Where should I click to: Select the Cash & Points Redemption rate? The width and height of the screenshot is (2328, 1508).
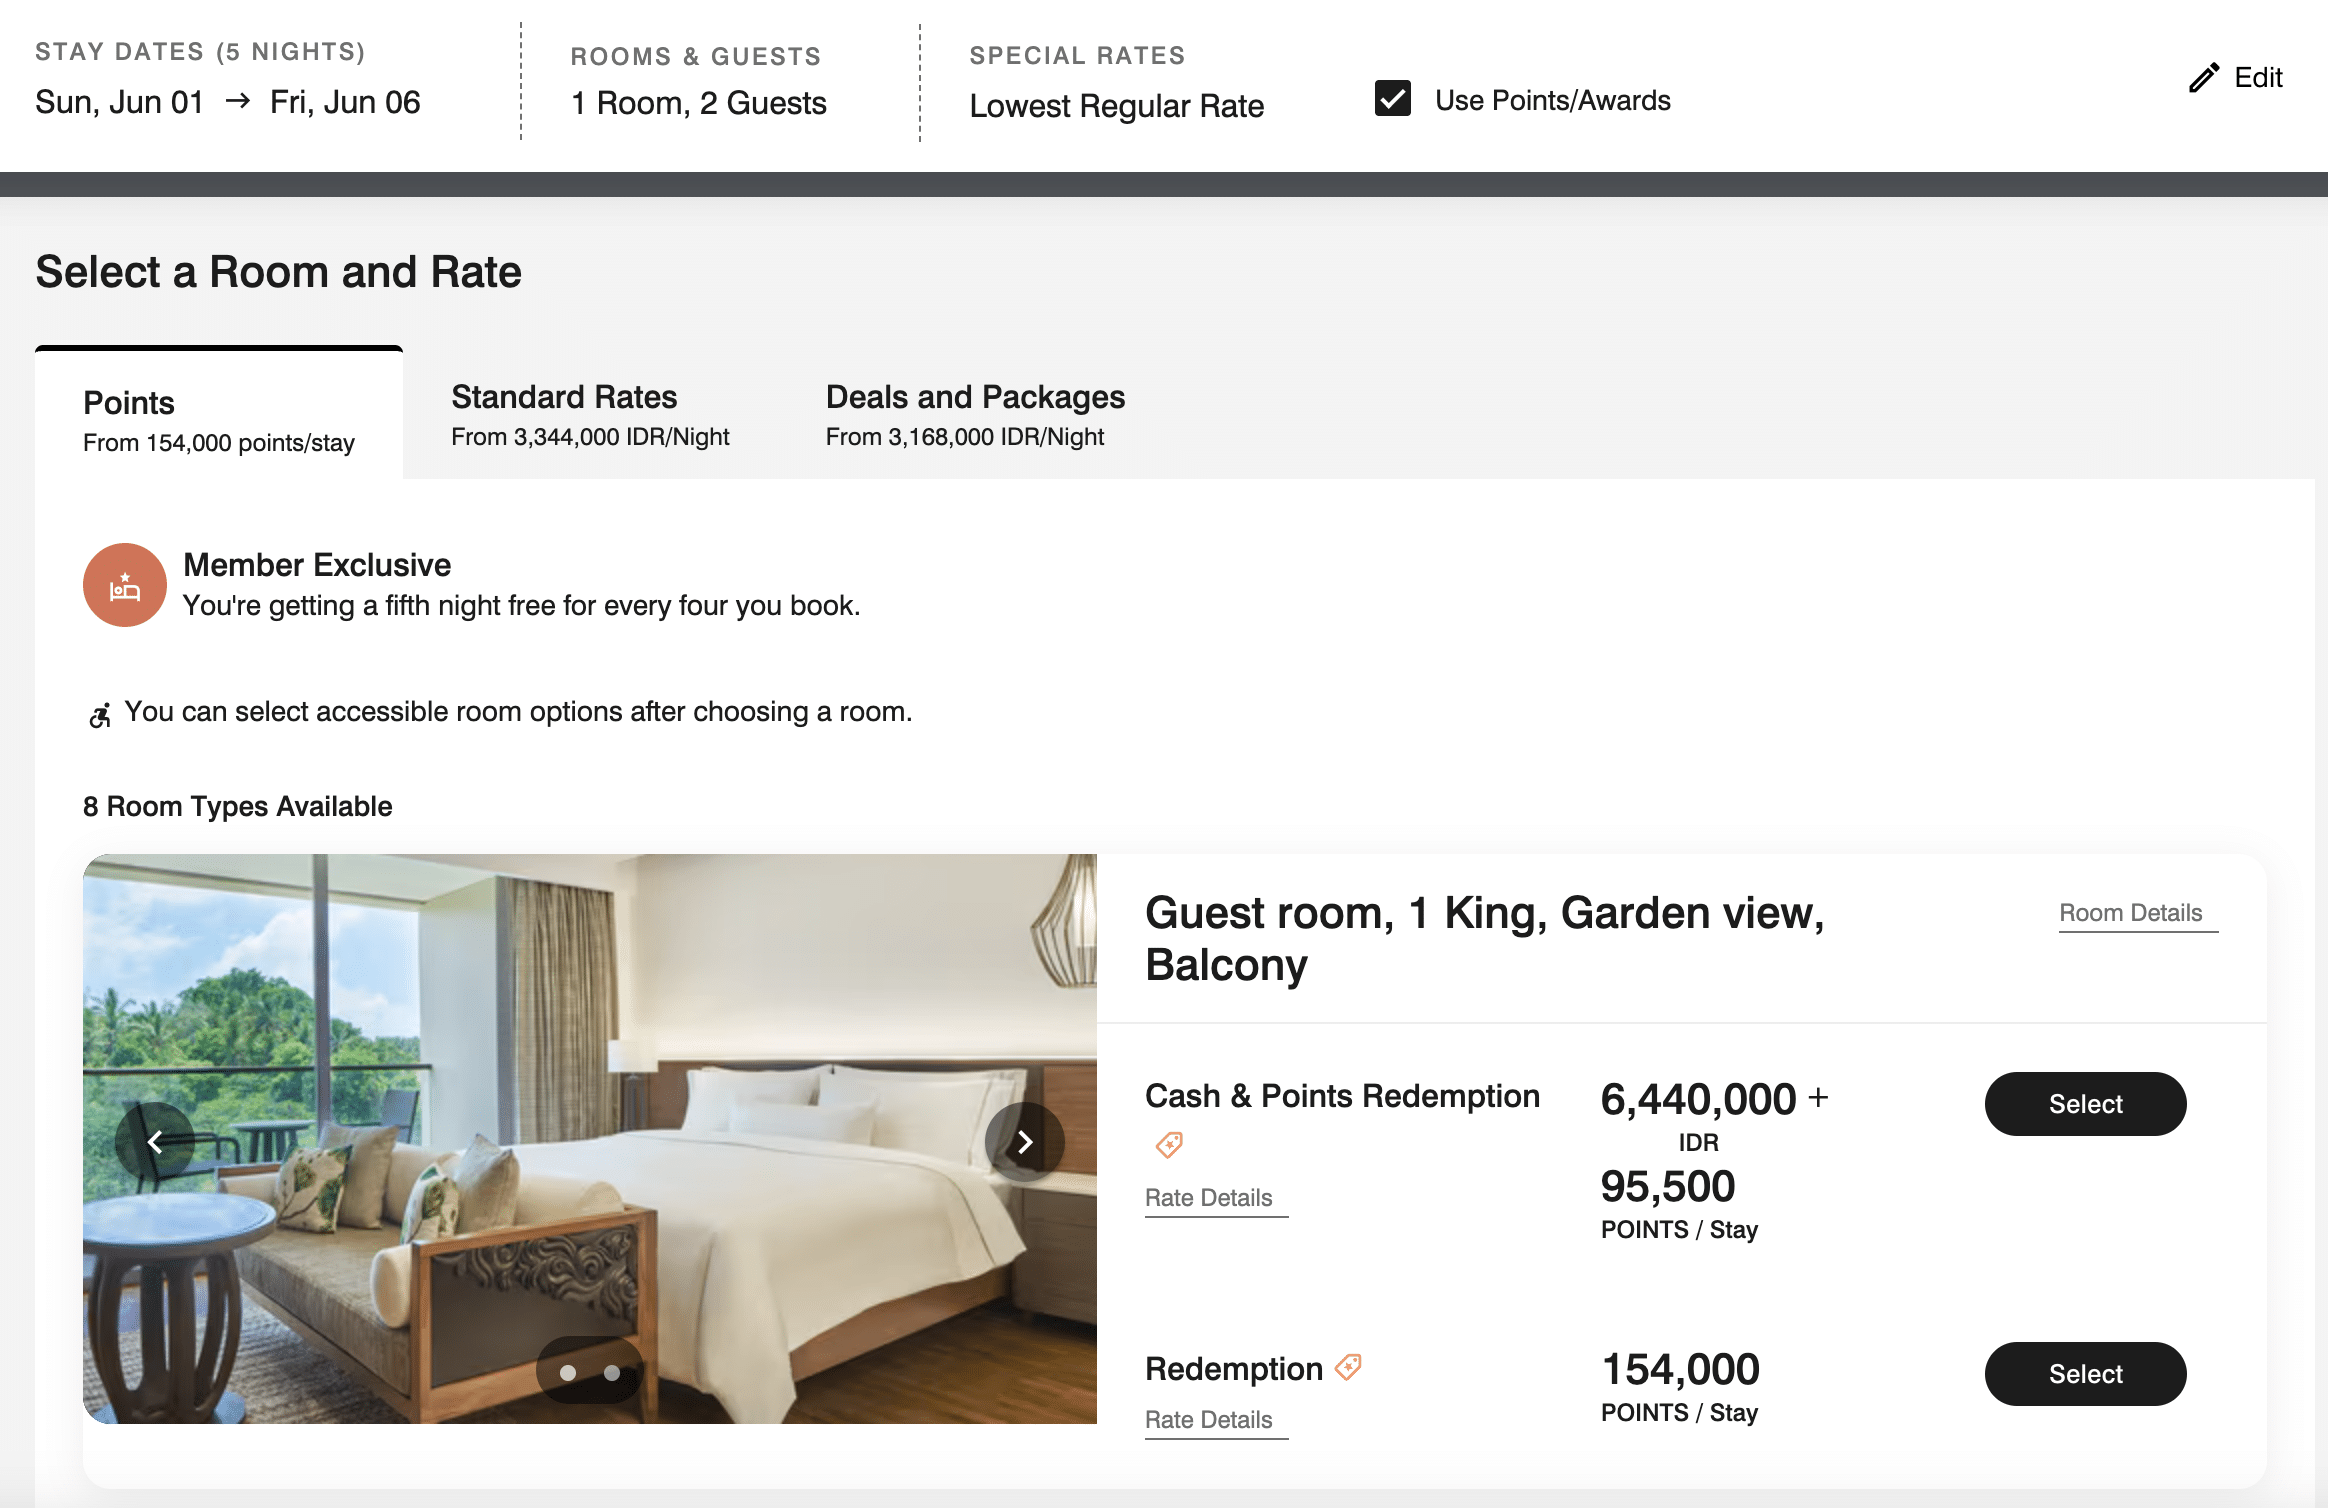coord(2085,1104)
